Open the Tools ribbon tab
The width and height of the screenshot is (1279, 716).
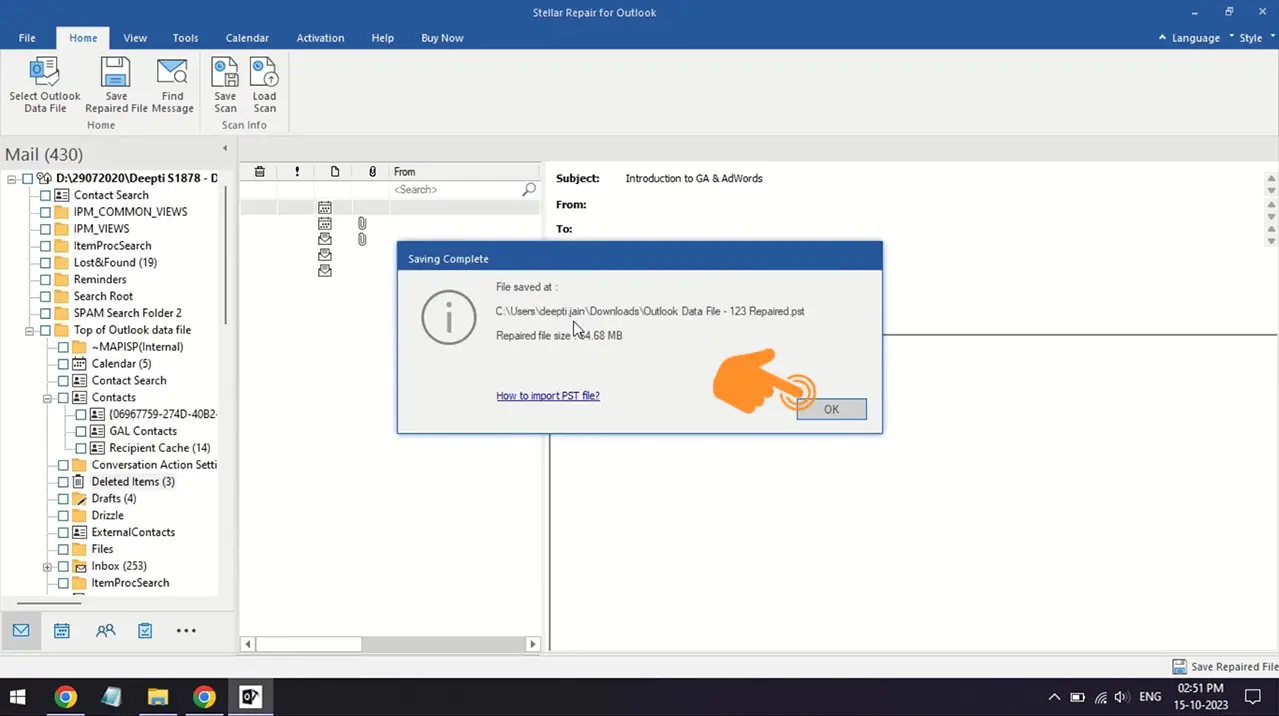(x=185, y=38)
